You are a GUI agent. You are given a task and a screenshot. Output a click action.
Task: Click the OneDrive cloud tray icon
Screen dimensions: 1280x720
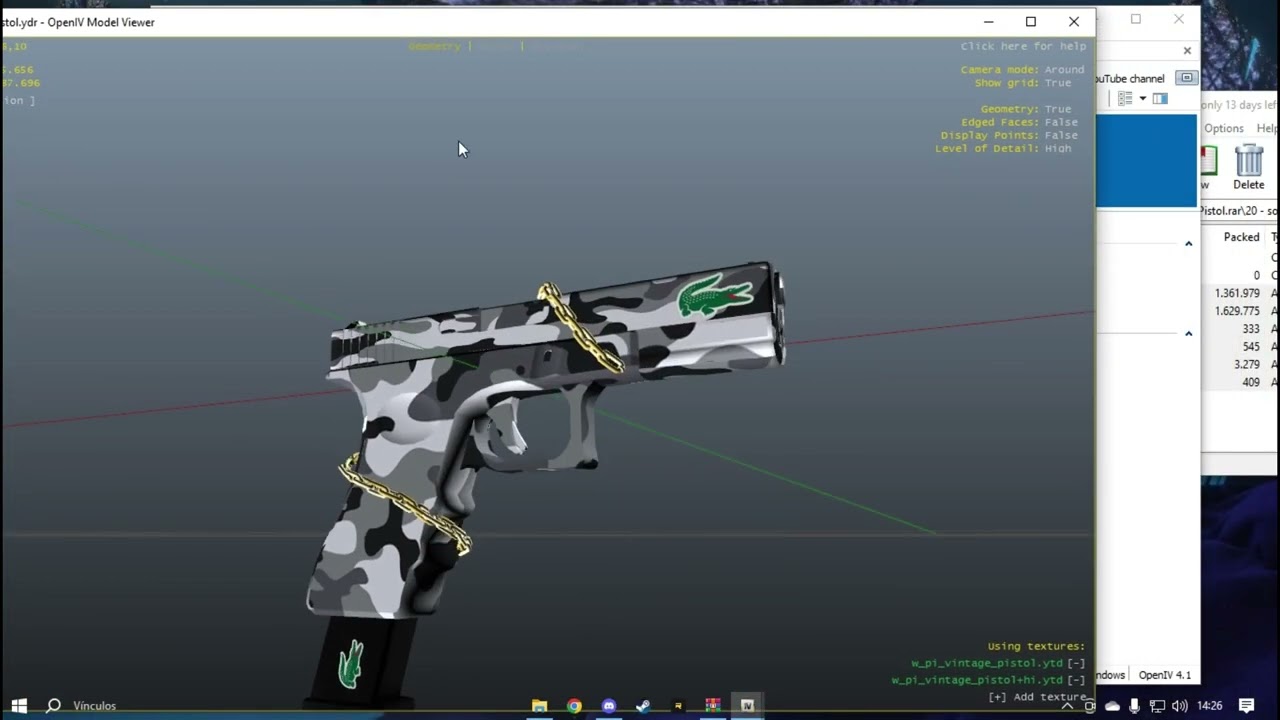[x=1112, y=706]
